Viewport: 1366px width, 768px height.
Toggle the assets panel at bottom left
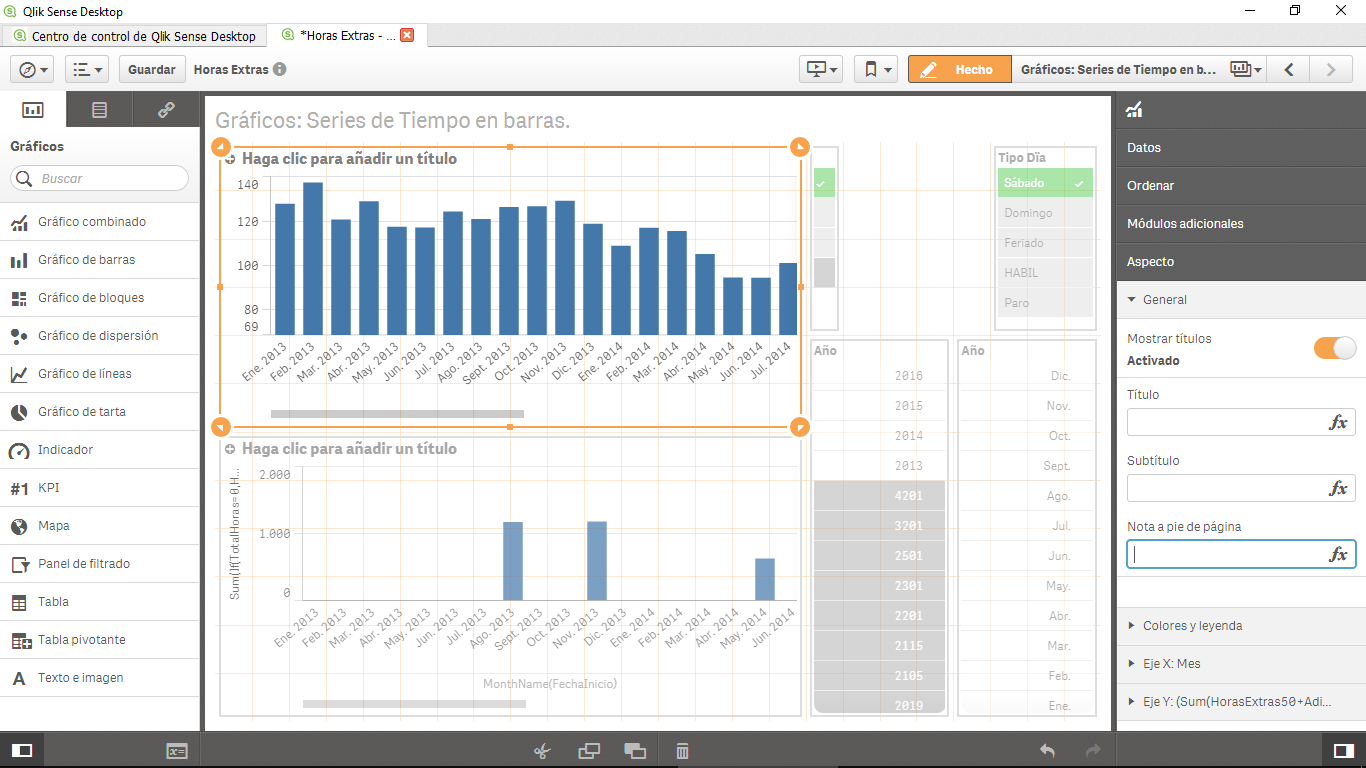(x=21, y=750)
